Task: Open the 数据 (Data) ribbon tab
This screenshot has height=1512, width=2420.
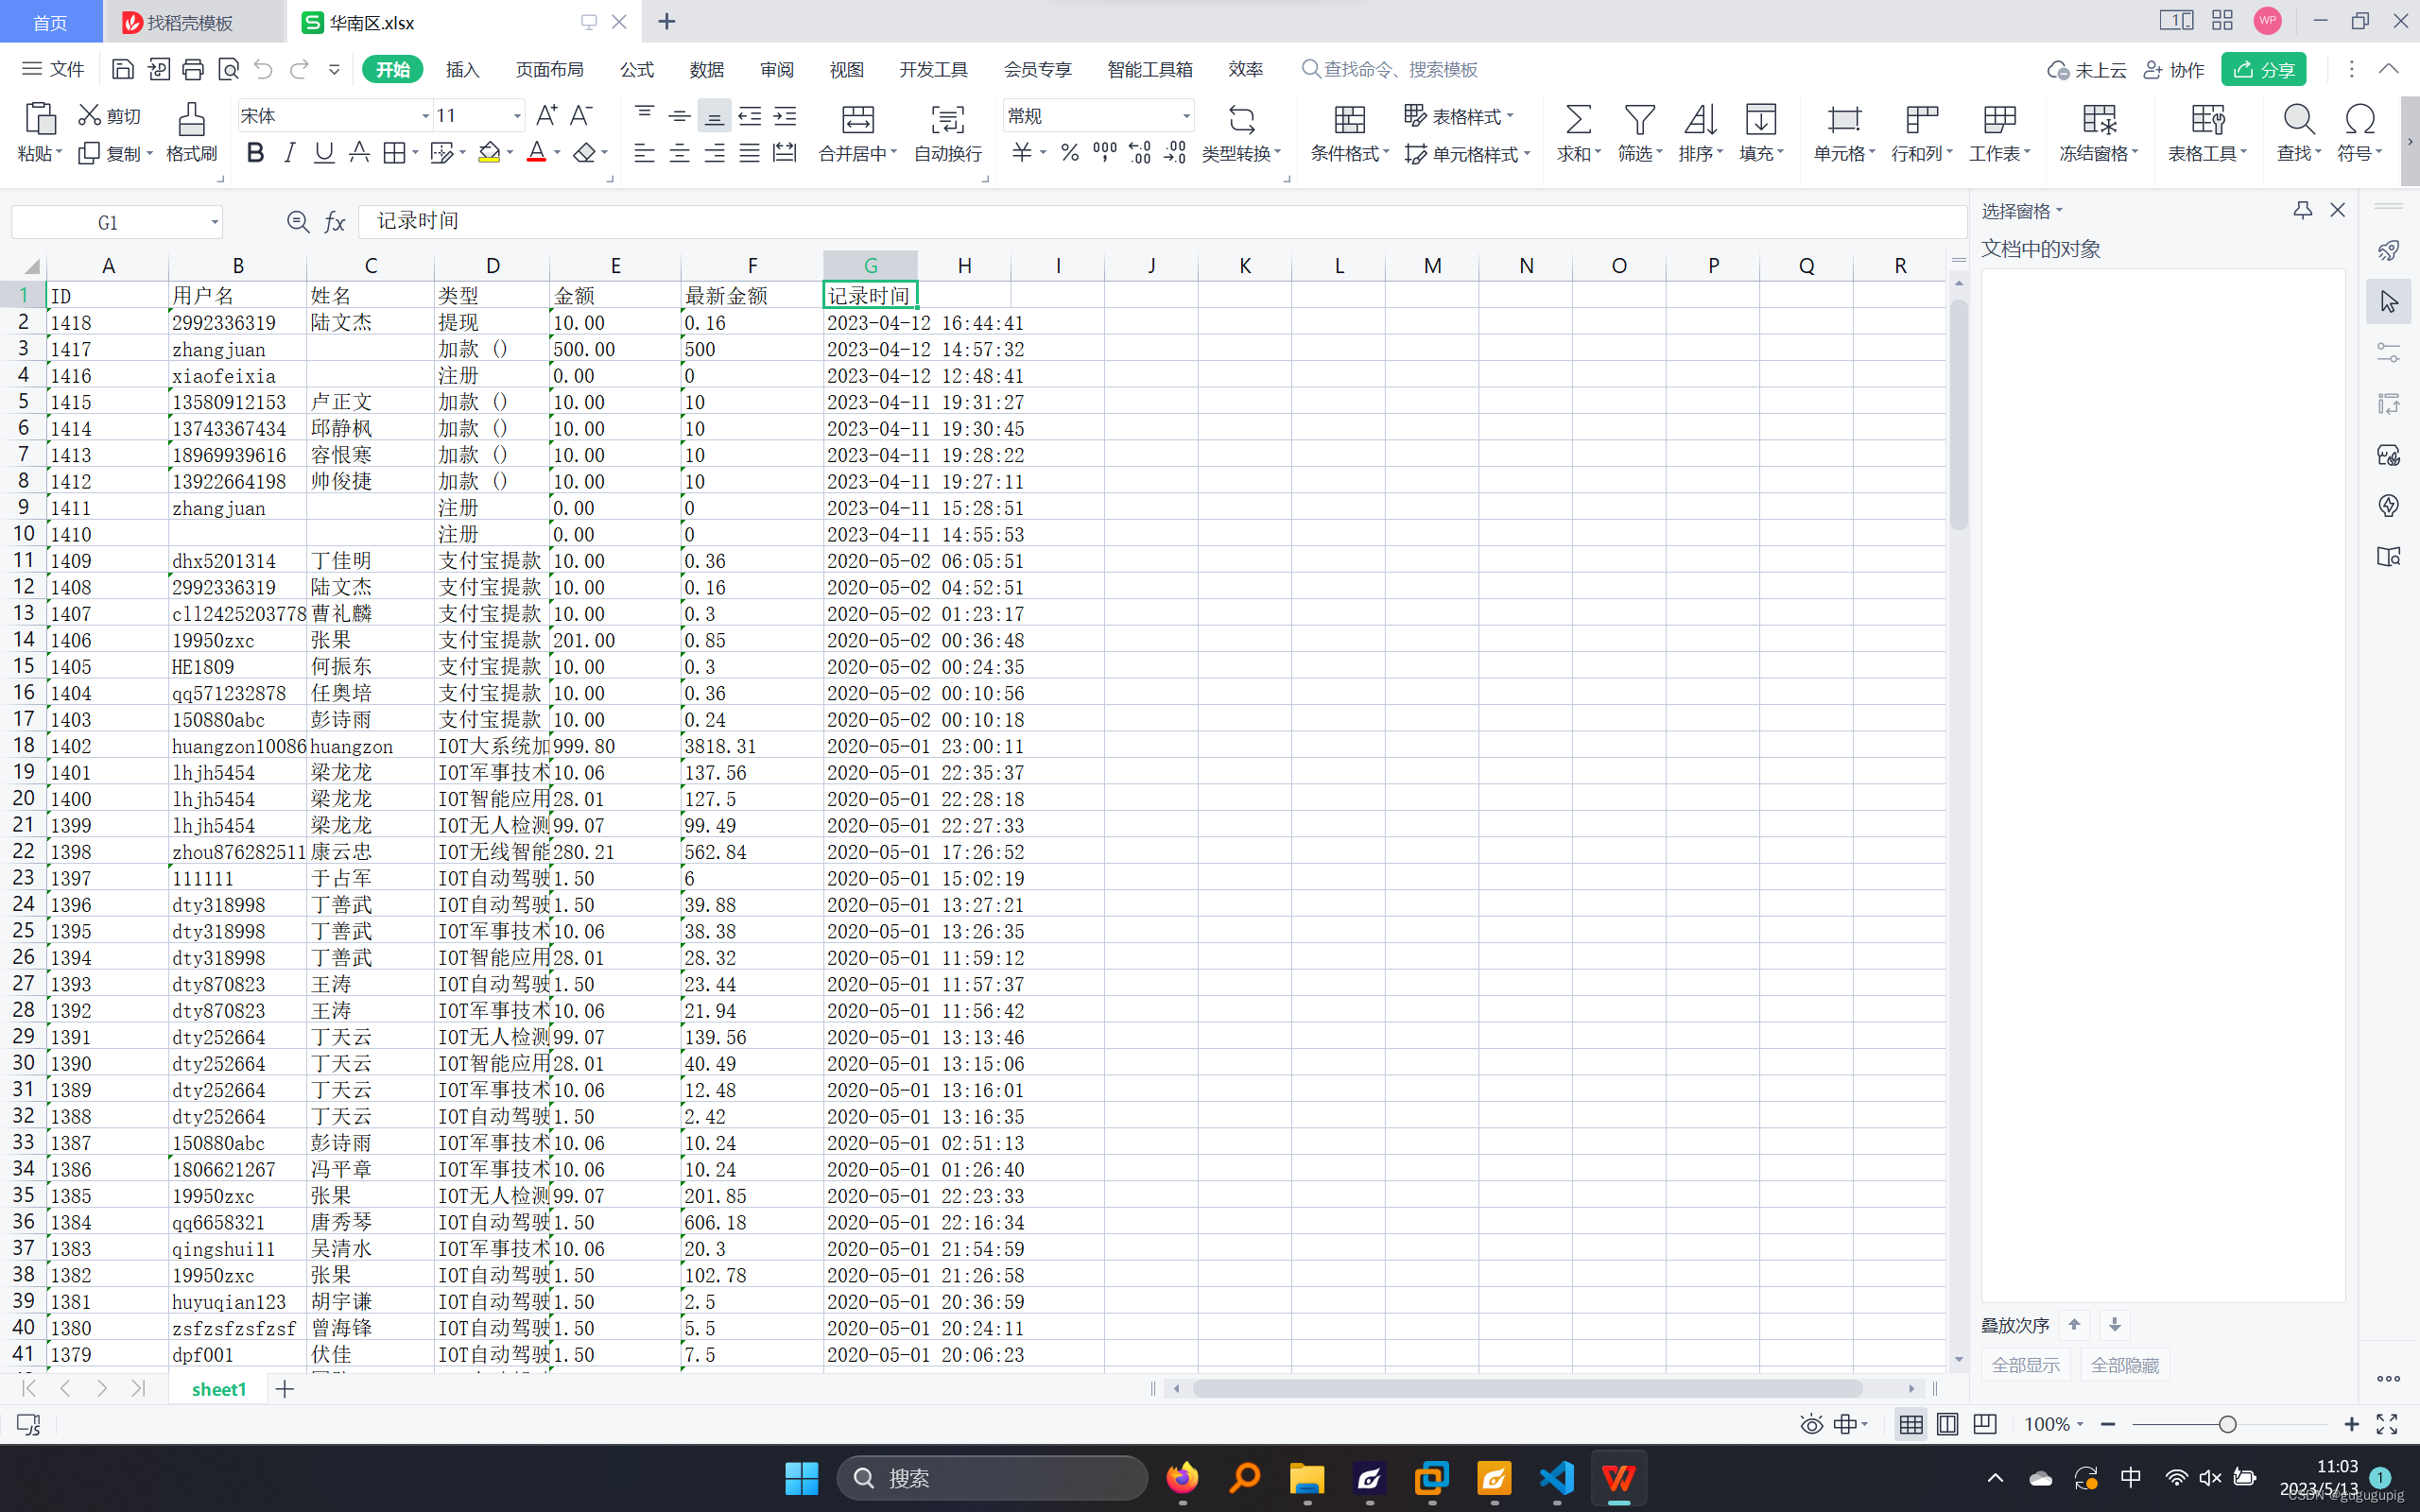Action: click(706, 69)
